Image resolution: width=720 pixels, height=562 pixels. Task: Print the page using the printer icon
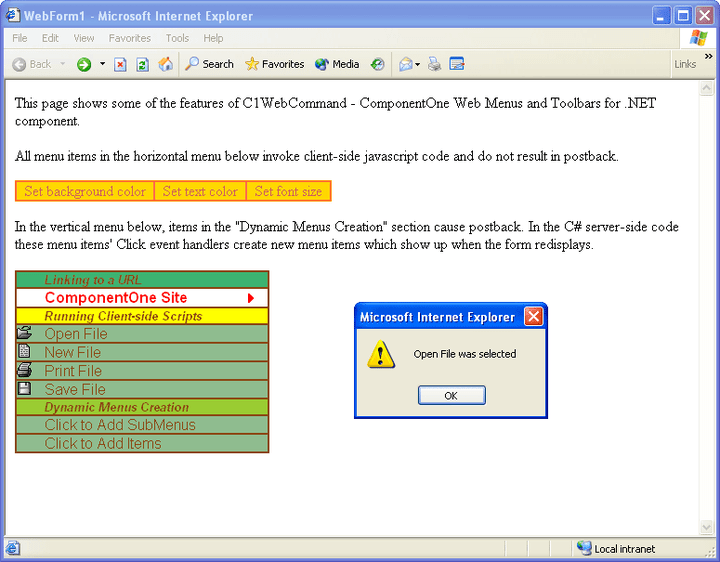tap(434, 64)
